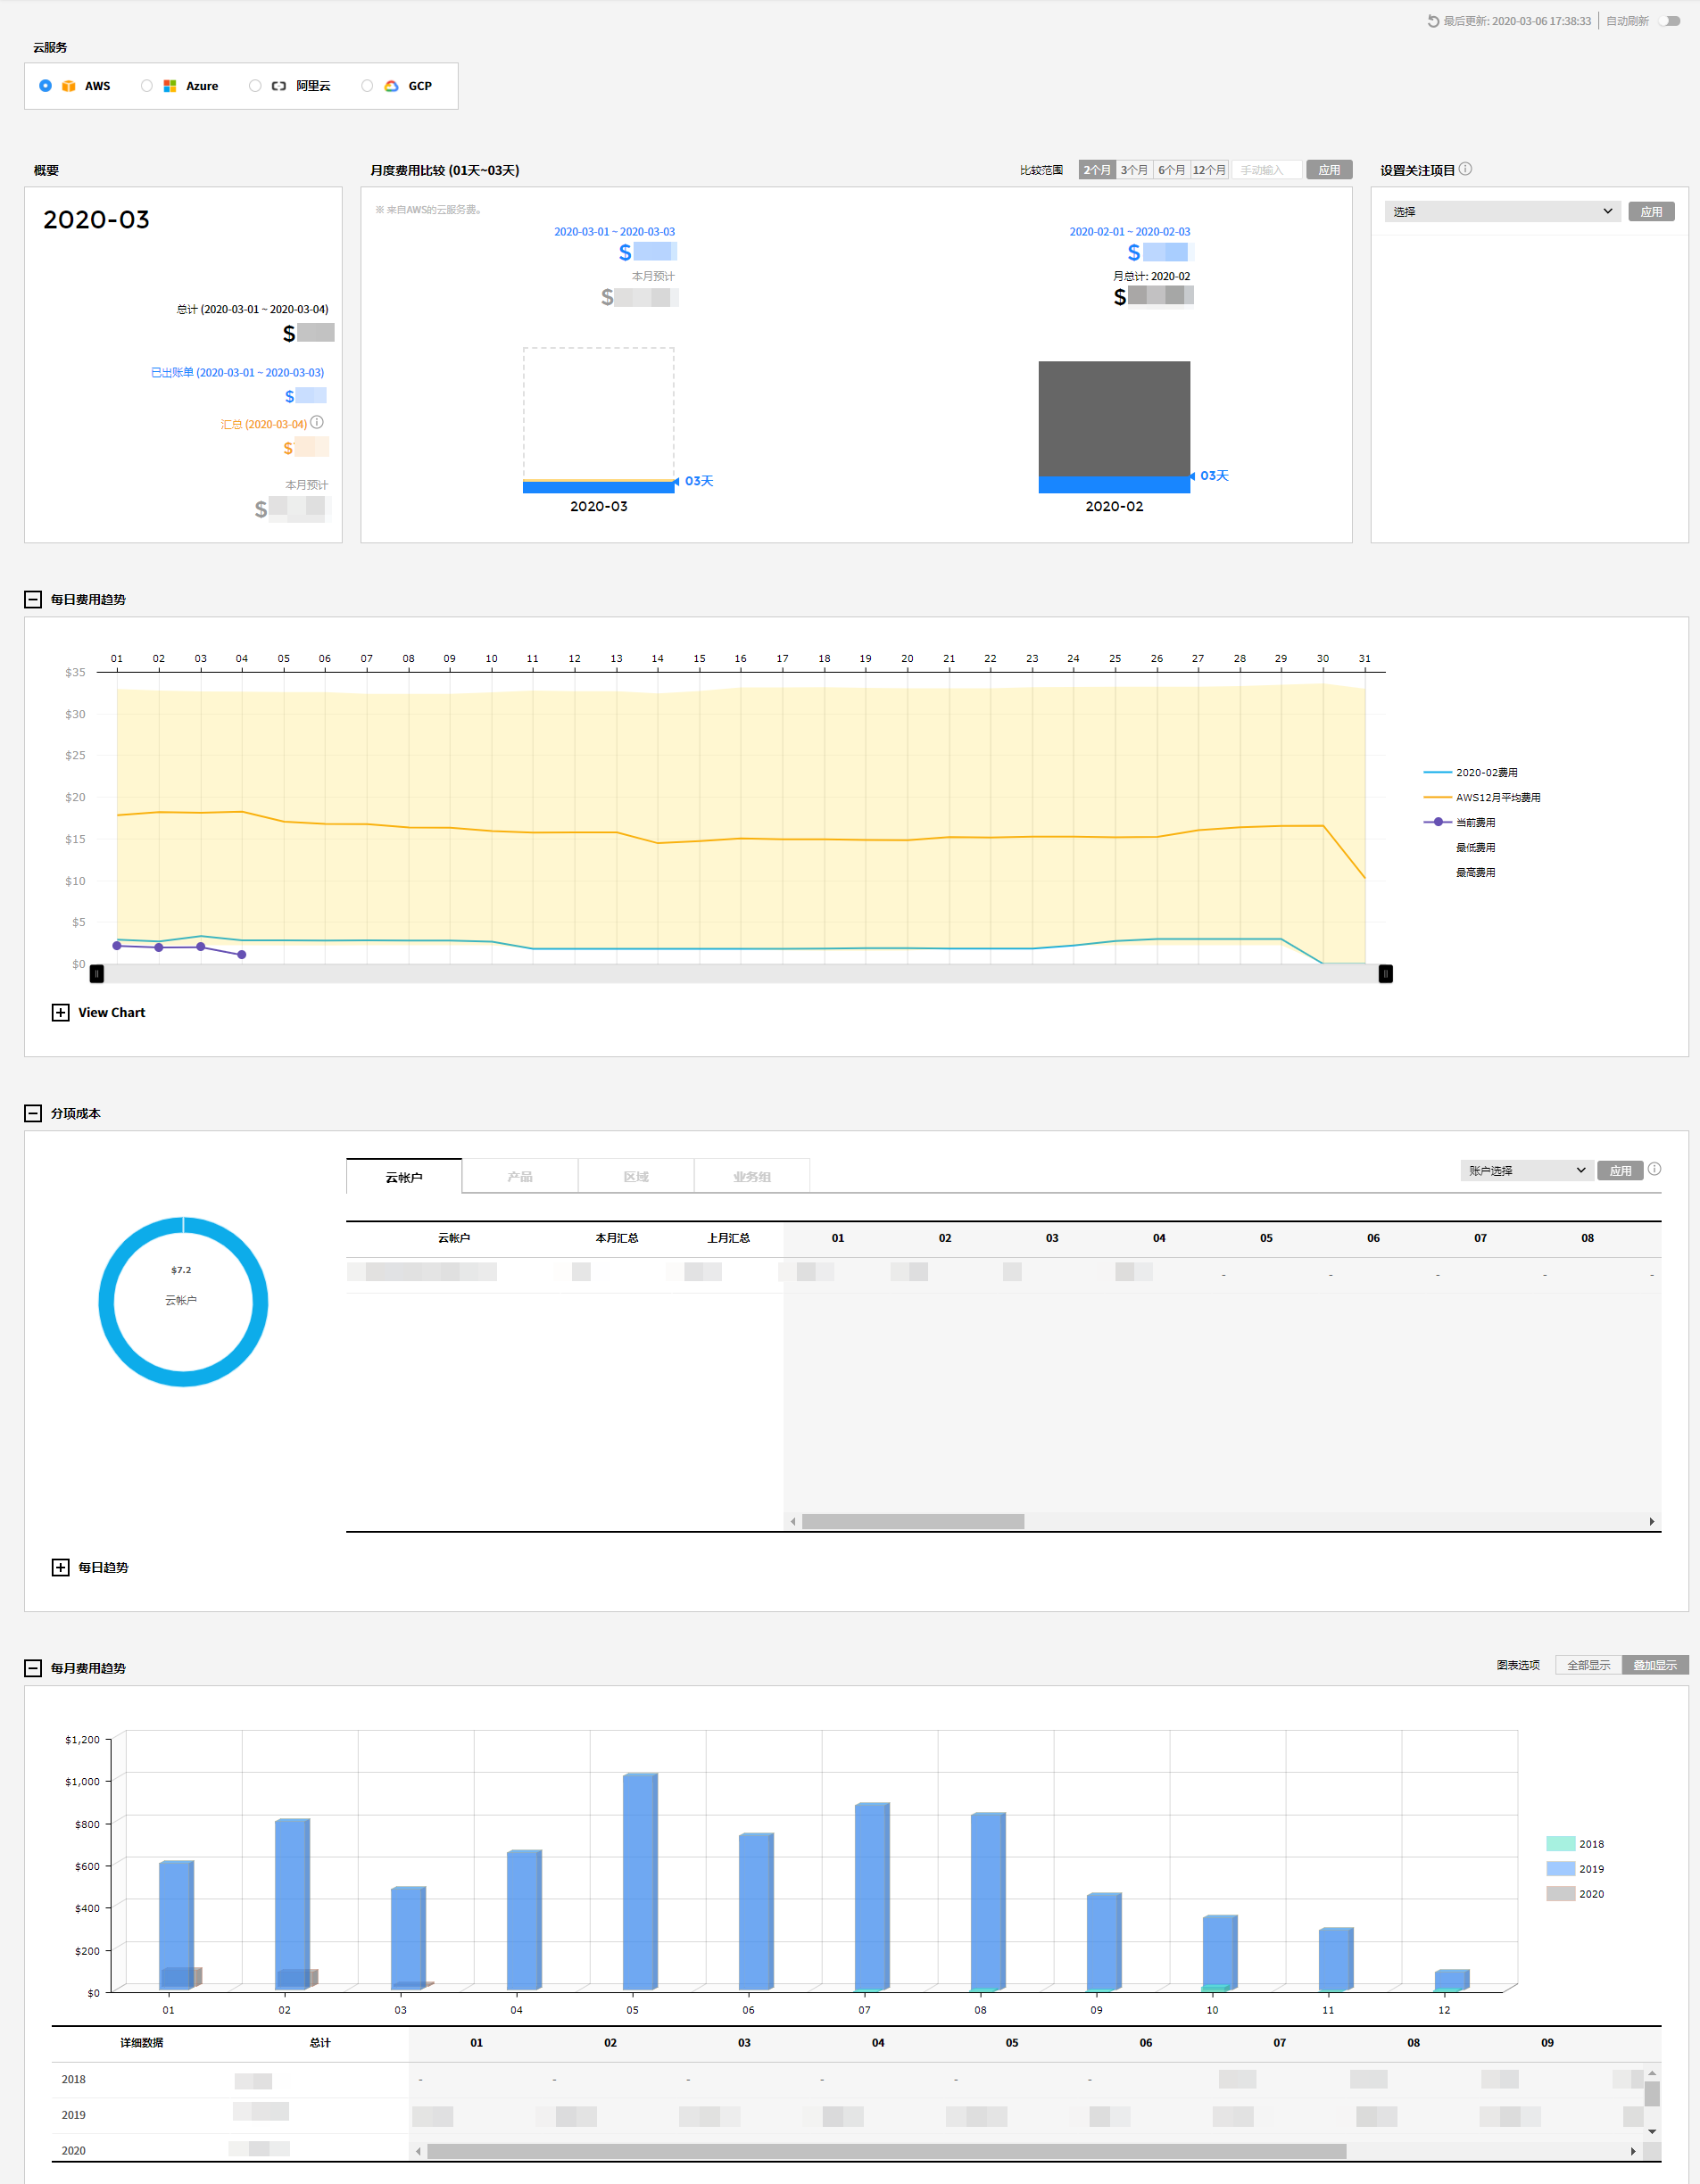Viewport: 1700px width, 2184px height.
Task: Expand the 每日趋势 section
Action: click(x=61, y=1567)
